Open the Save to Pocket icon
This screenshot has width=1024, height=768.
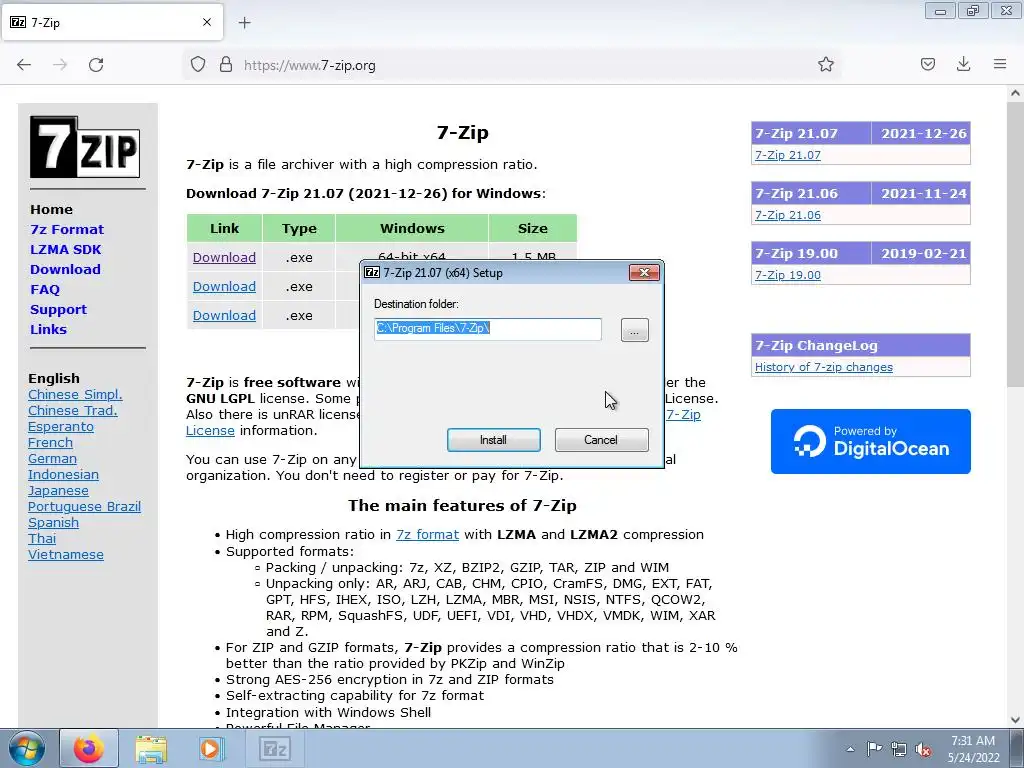[x=927, y=64]
